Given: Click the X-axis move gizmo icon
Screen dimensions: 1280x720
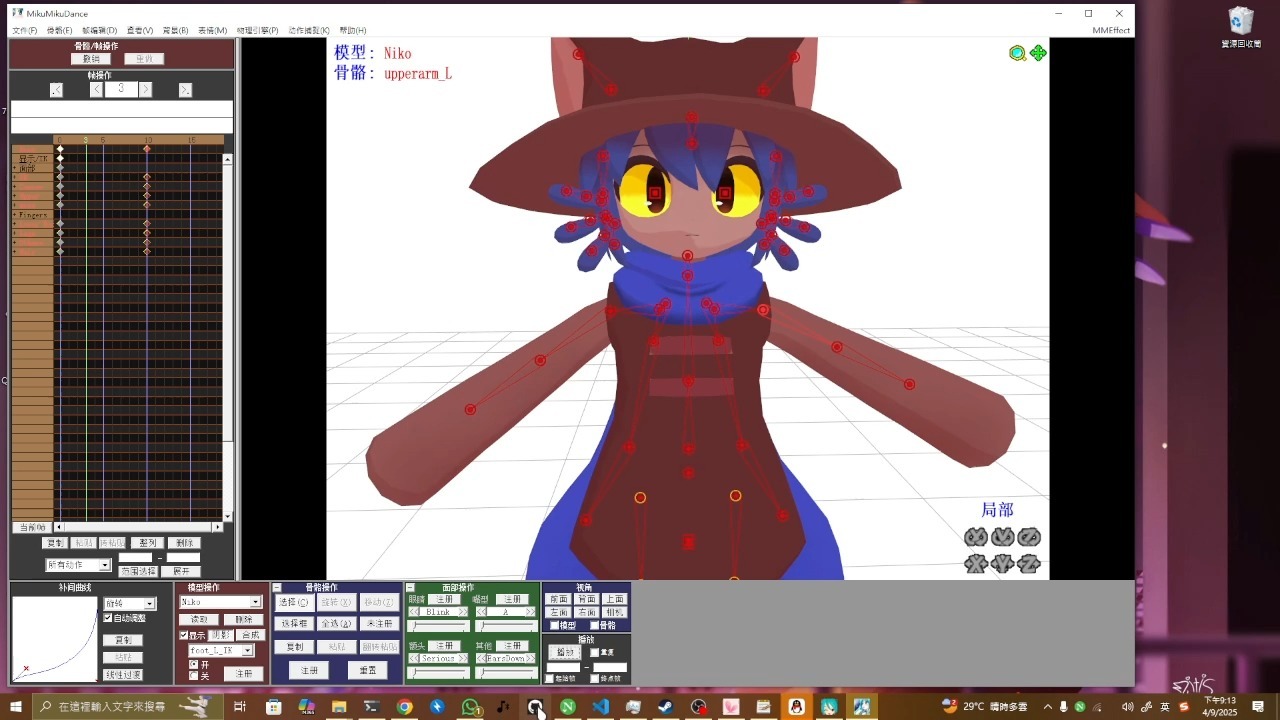Looking at the screenshot, I should (x=976, y=563).
